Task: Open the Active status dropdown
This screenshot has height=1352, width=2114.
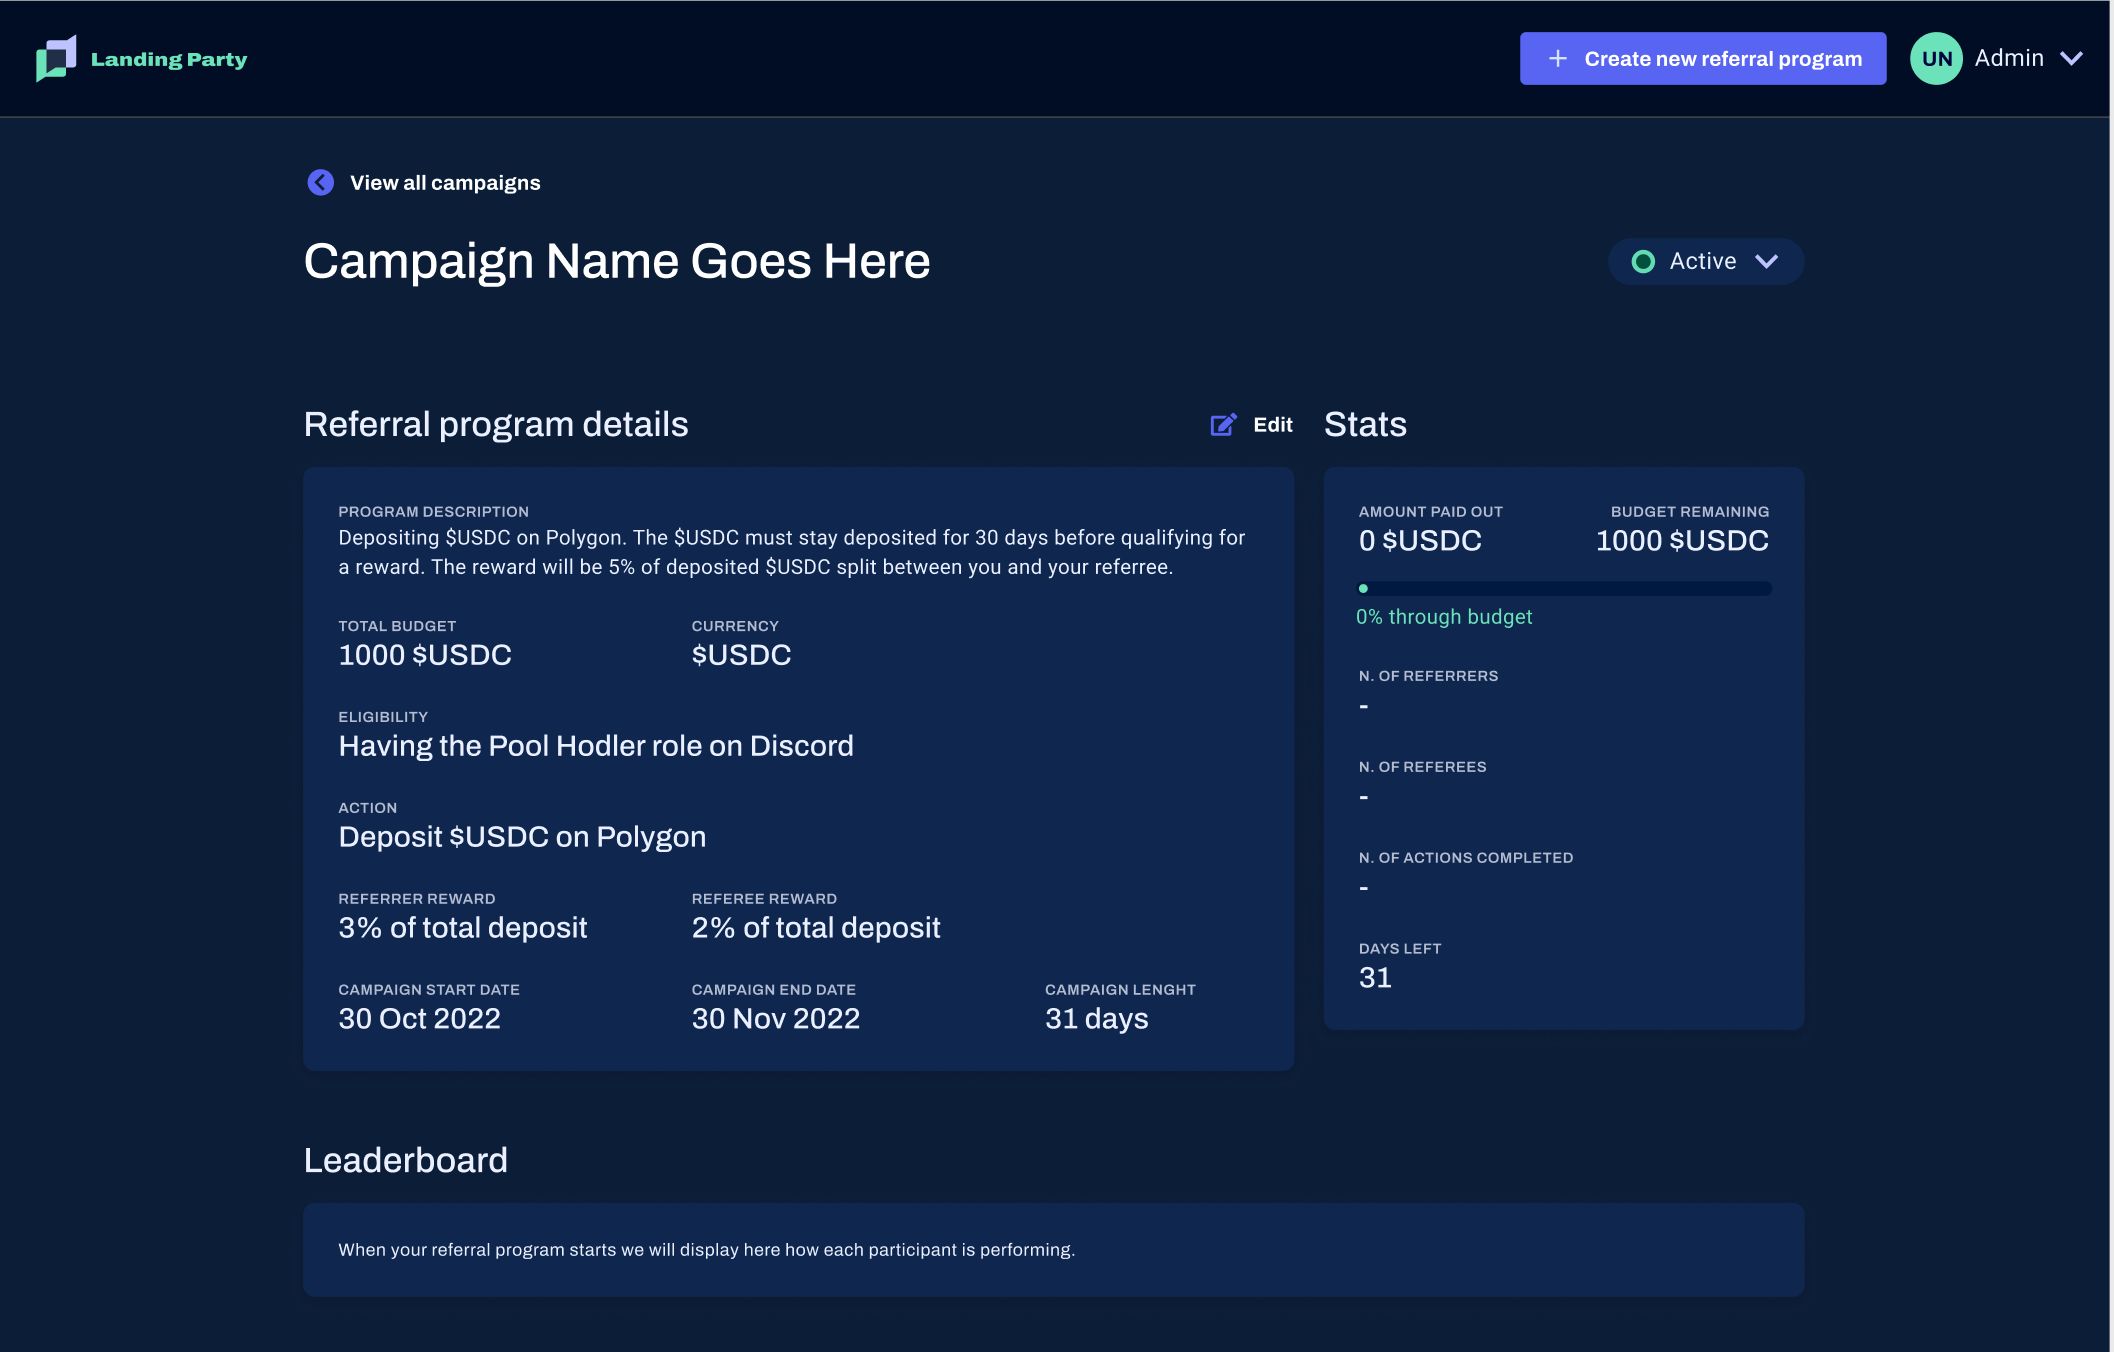Action: pyautogui.click(x=1706, y=261)
